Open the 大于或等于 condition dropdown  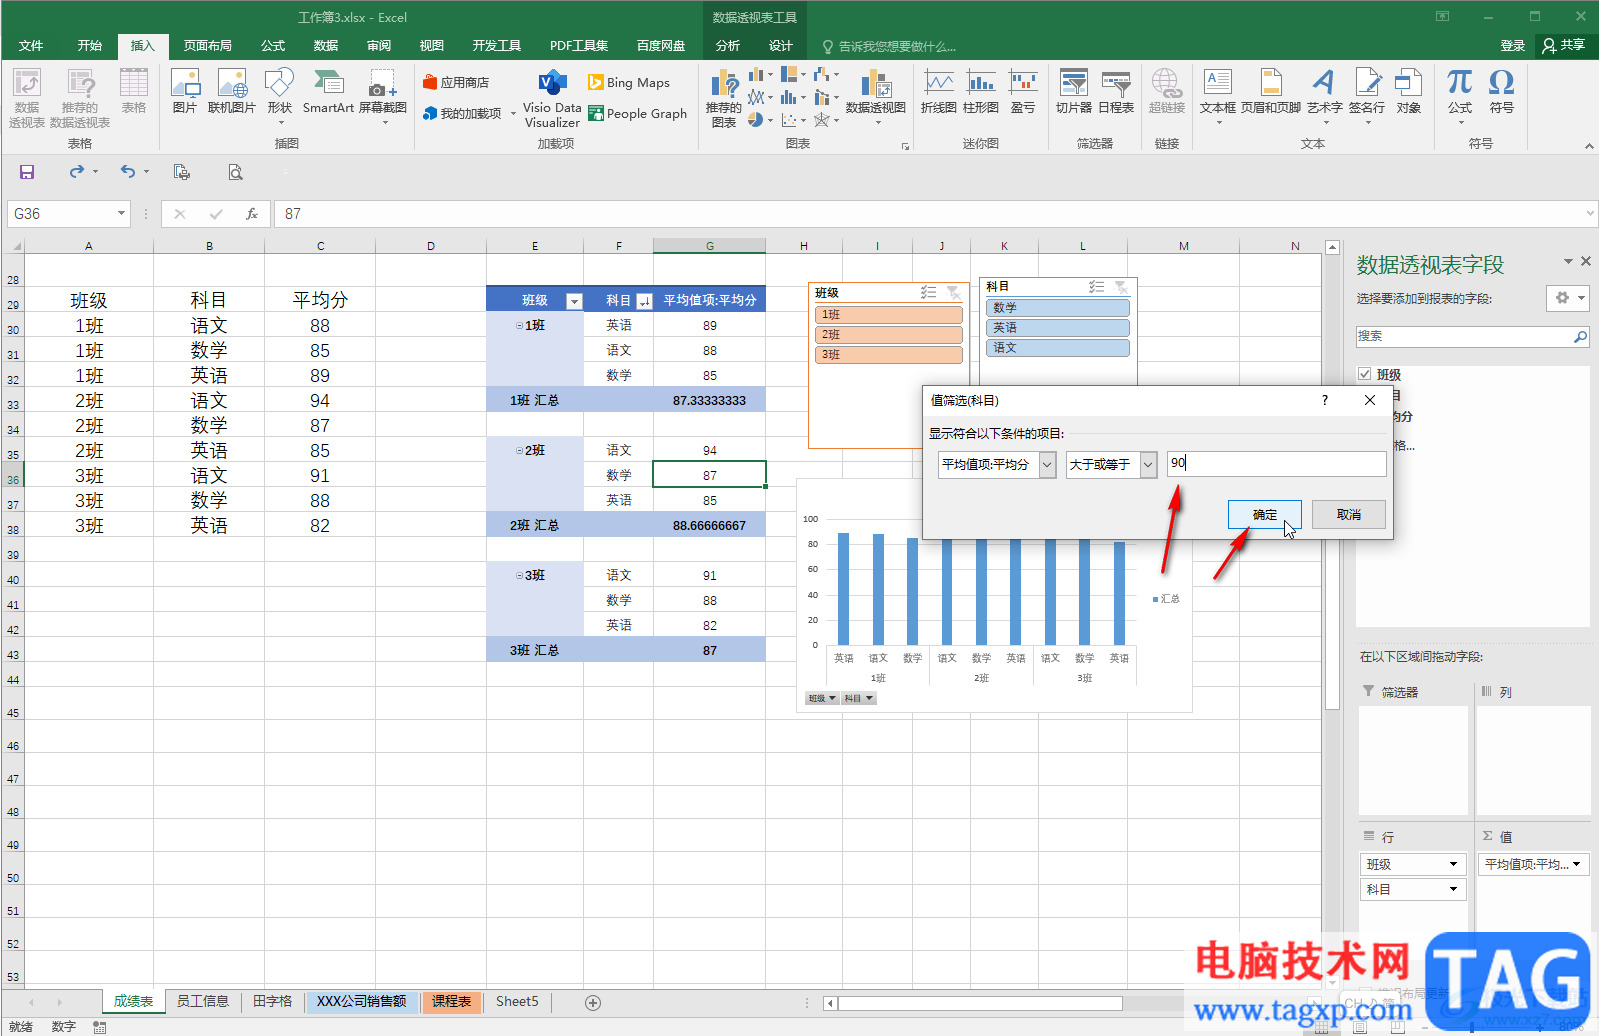tap(1148, 464)
